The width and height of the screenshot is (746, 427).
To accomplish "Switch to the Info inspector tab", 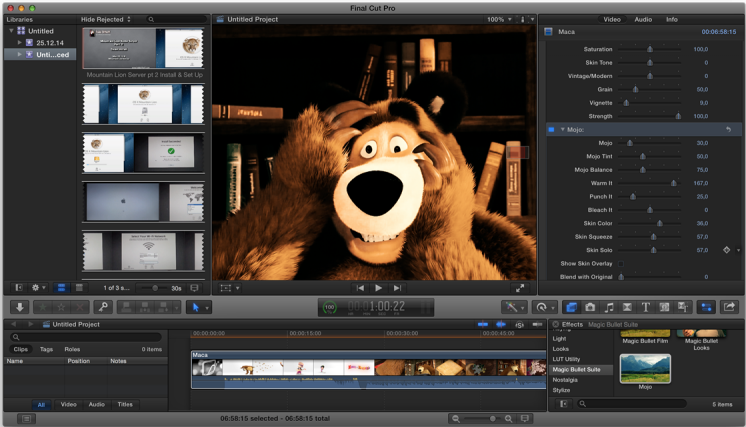I will [672, 19].
